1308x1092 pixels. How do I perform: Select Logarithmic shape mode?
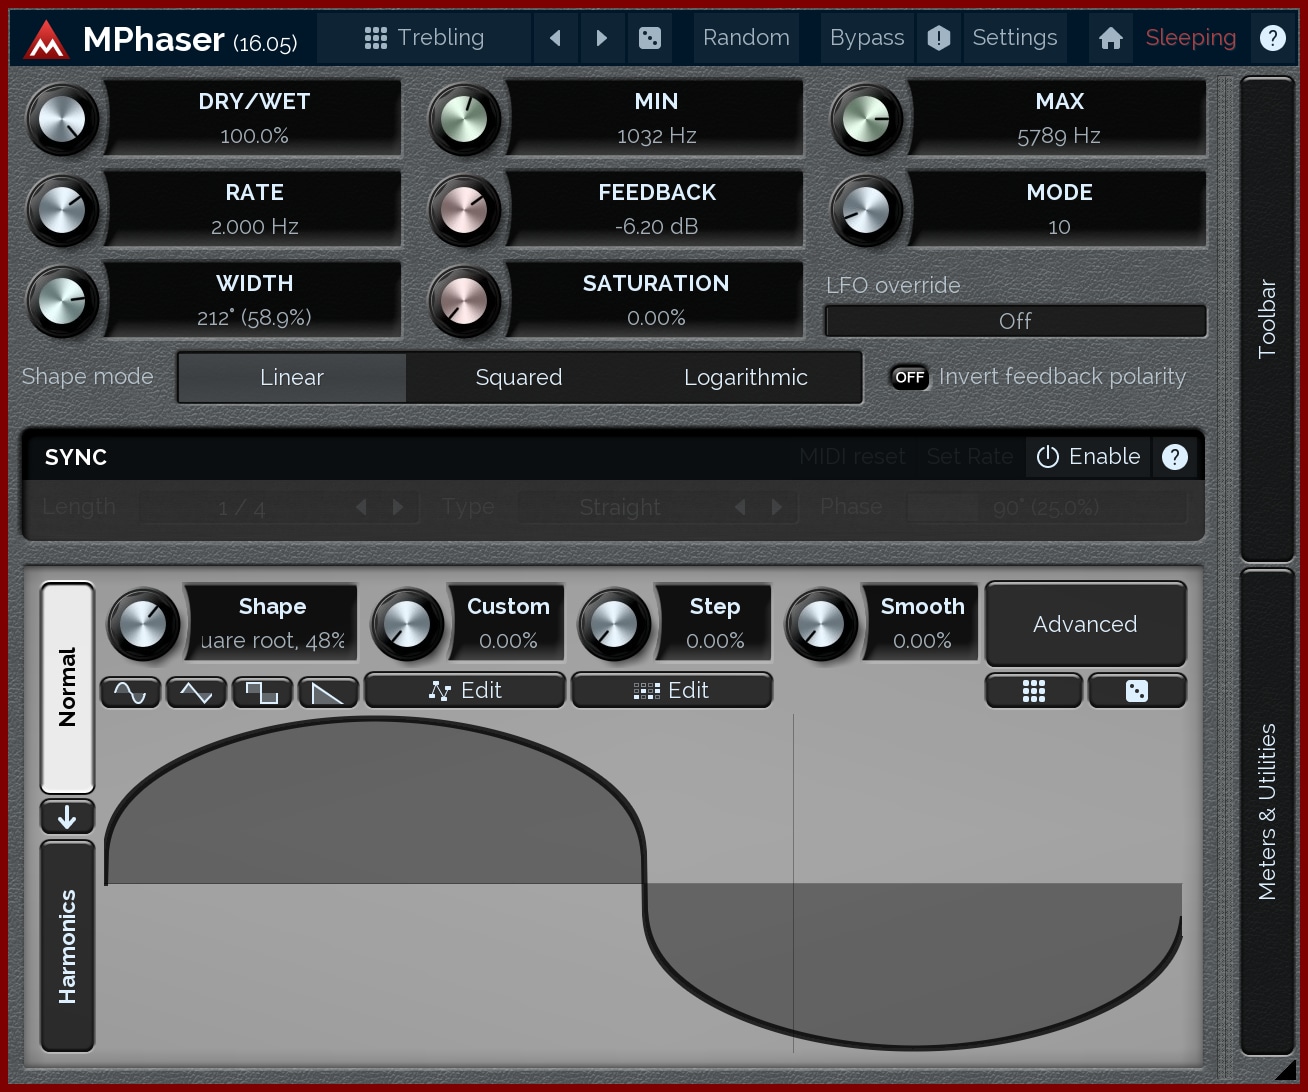[746, 377]
